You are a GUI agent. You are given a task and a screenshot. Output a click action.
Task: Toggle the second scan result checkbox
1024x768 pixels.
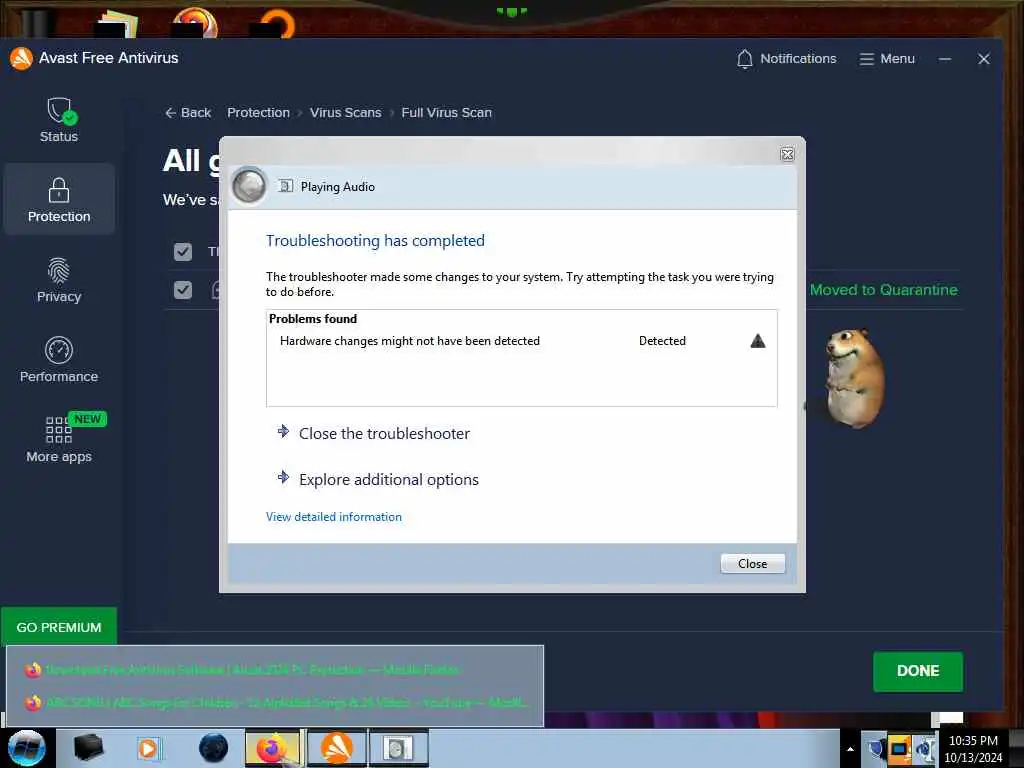[x=183, y=290]
